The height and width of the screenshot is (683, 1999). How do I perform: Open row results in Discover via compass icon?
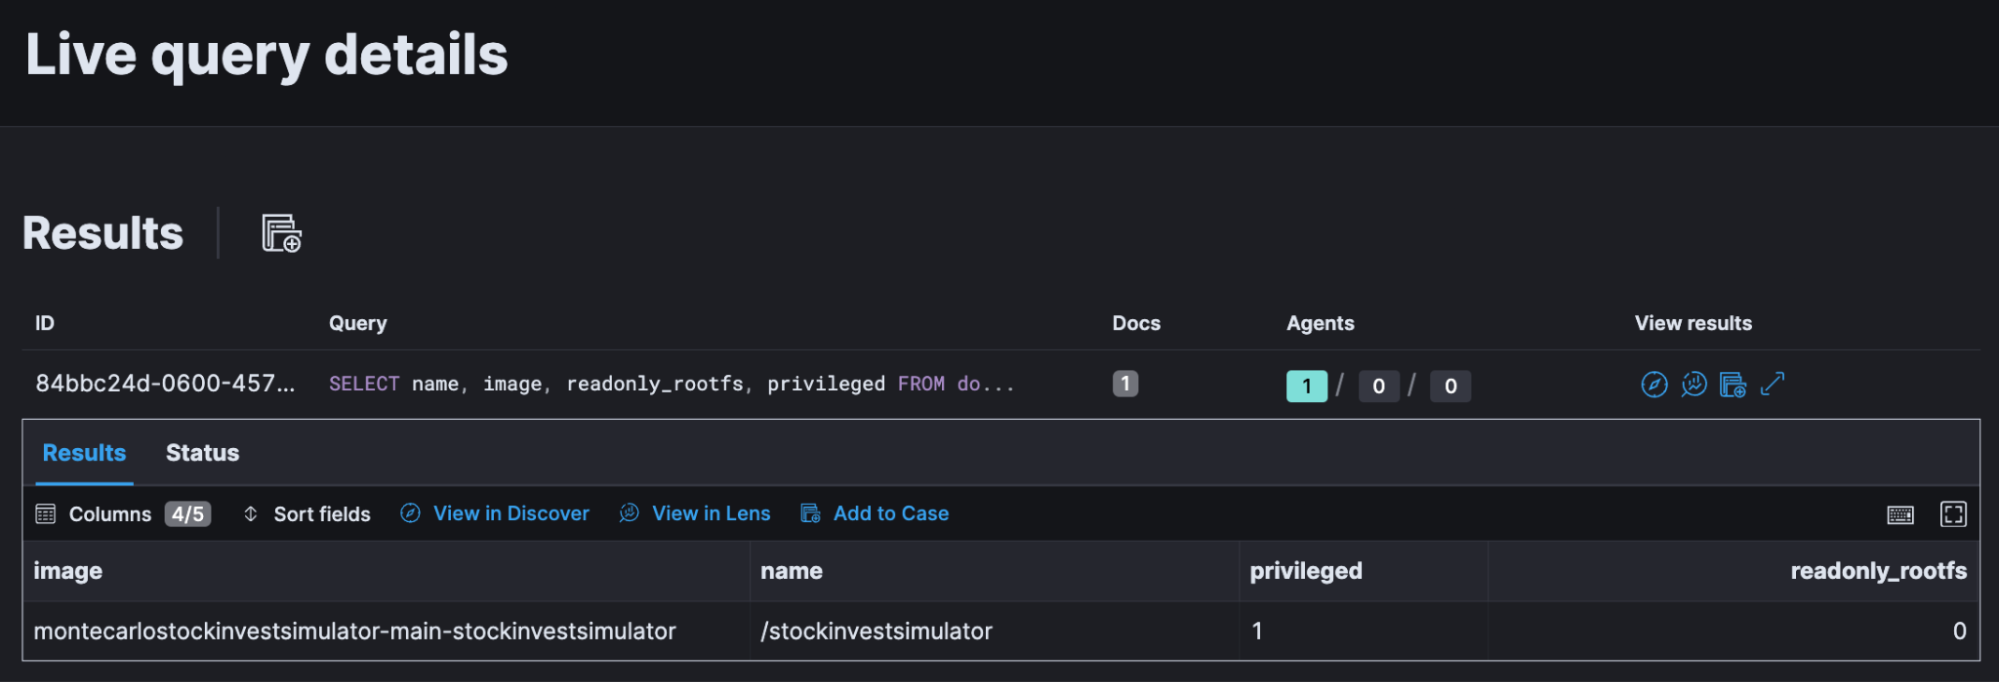tap(1654, 384)
